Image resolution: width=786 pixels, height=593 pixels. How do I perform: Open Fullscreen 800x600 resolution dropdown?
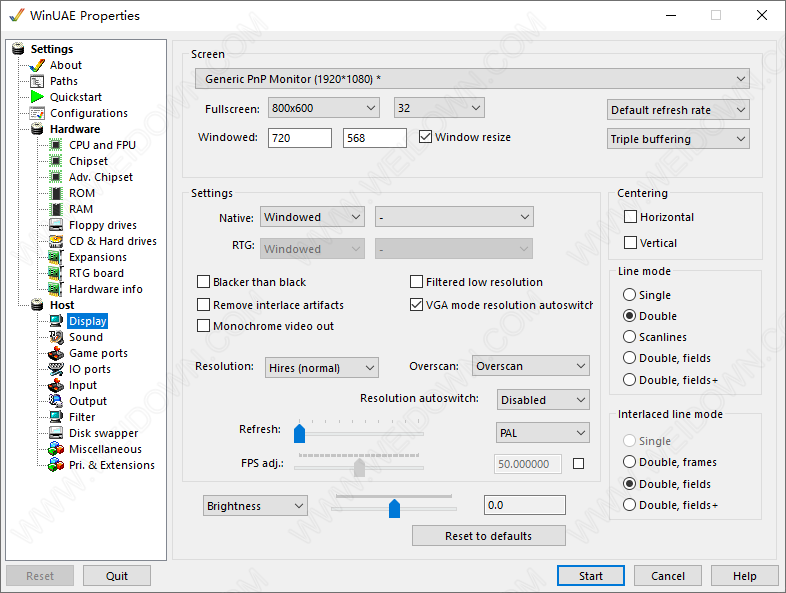point(324,108)
